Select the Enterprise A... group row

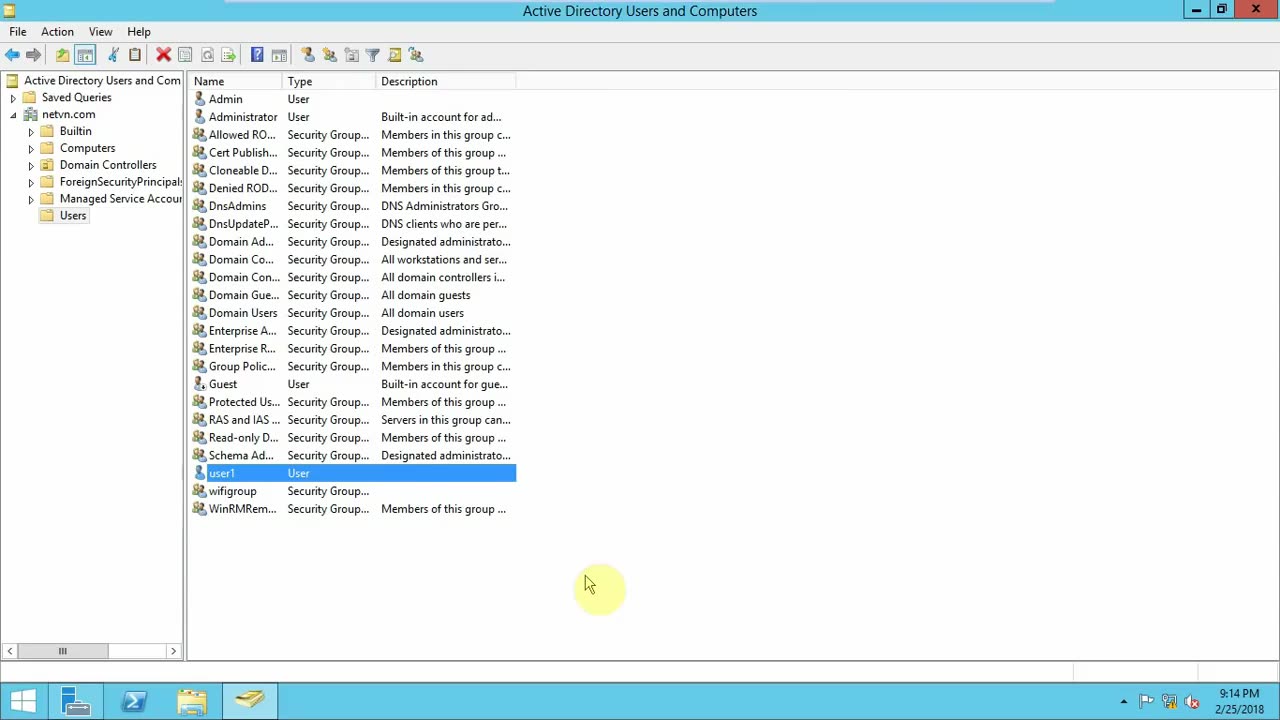(353, 331)
